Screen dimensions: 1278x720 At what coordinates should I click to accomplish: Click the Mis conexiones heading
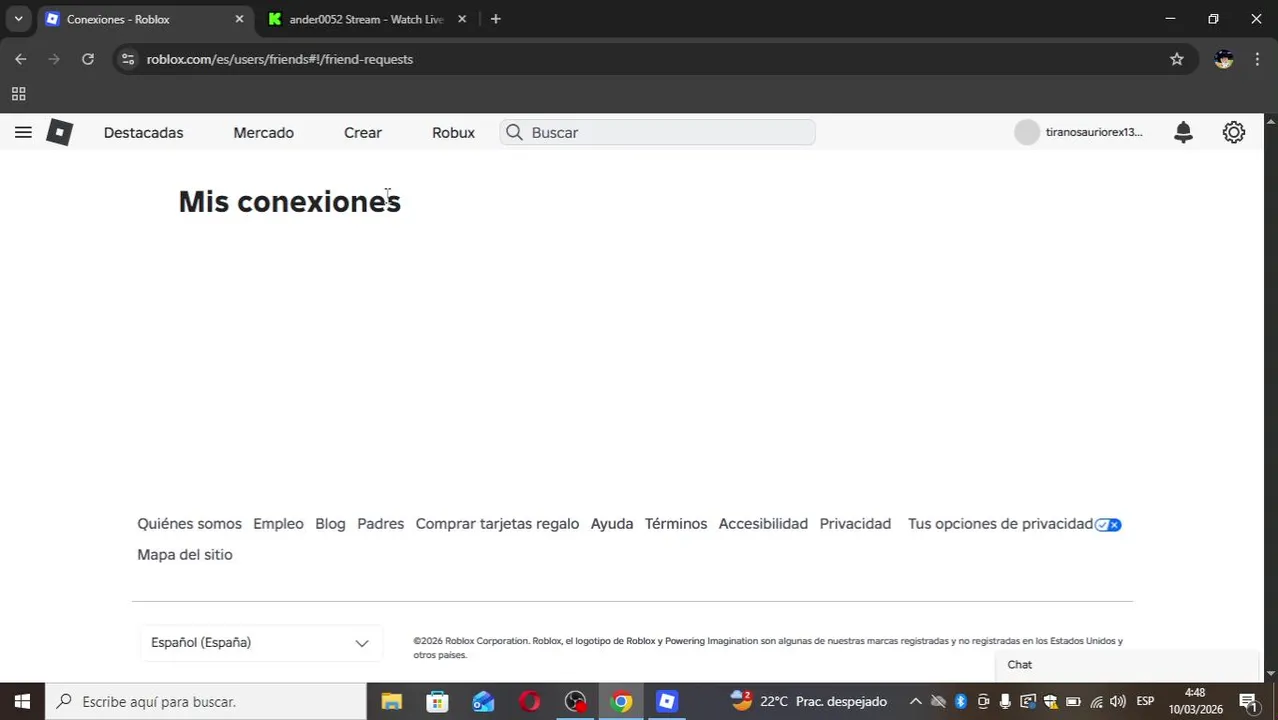coord(289,202)
